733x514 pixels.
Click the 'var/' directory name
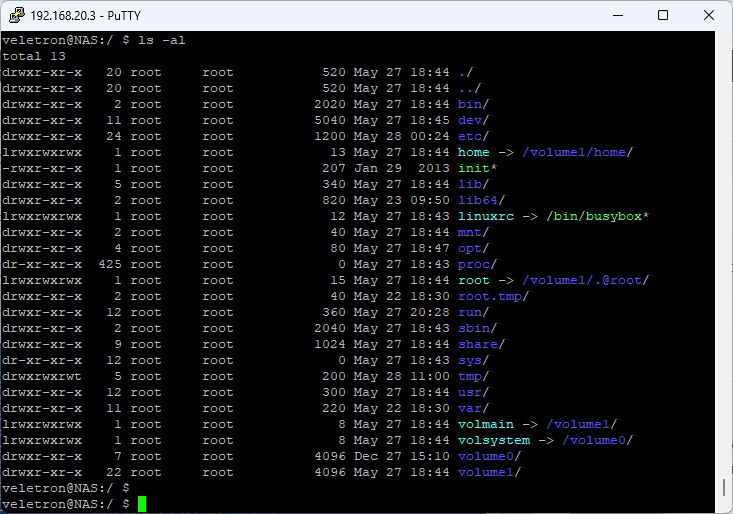tap(473, 408)
